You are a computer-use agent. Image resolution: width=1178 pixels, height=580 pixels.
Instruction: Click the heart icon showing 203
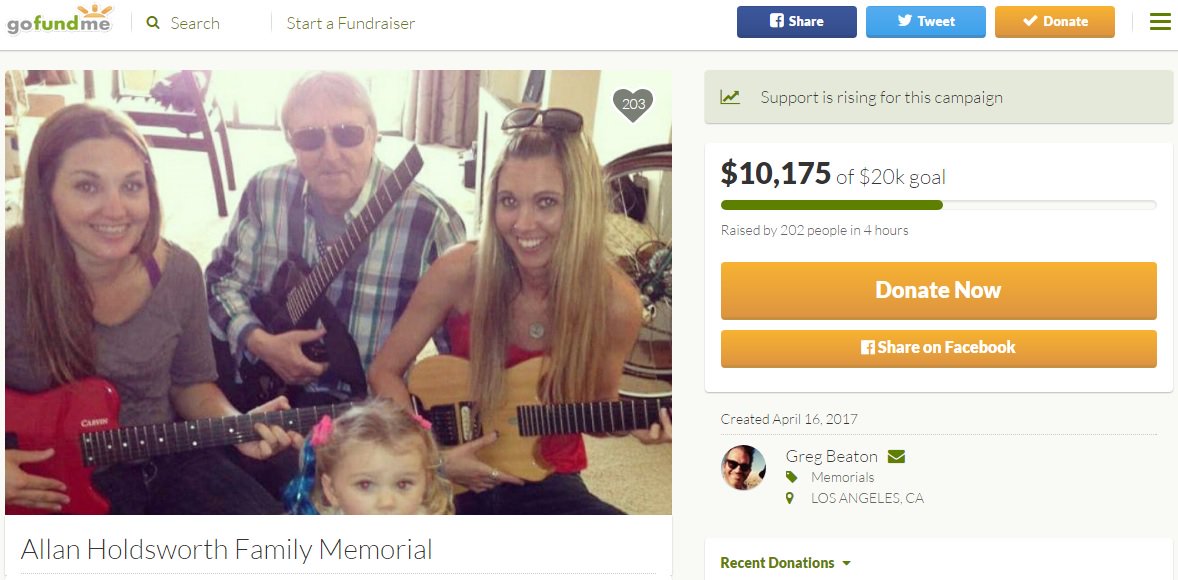(x=633, y=104)
